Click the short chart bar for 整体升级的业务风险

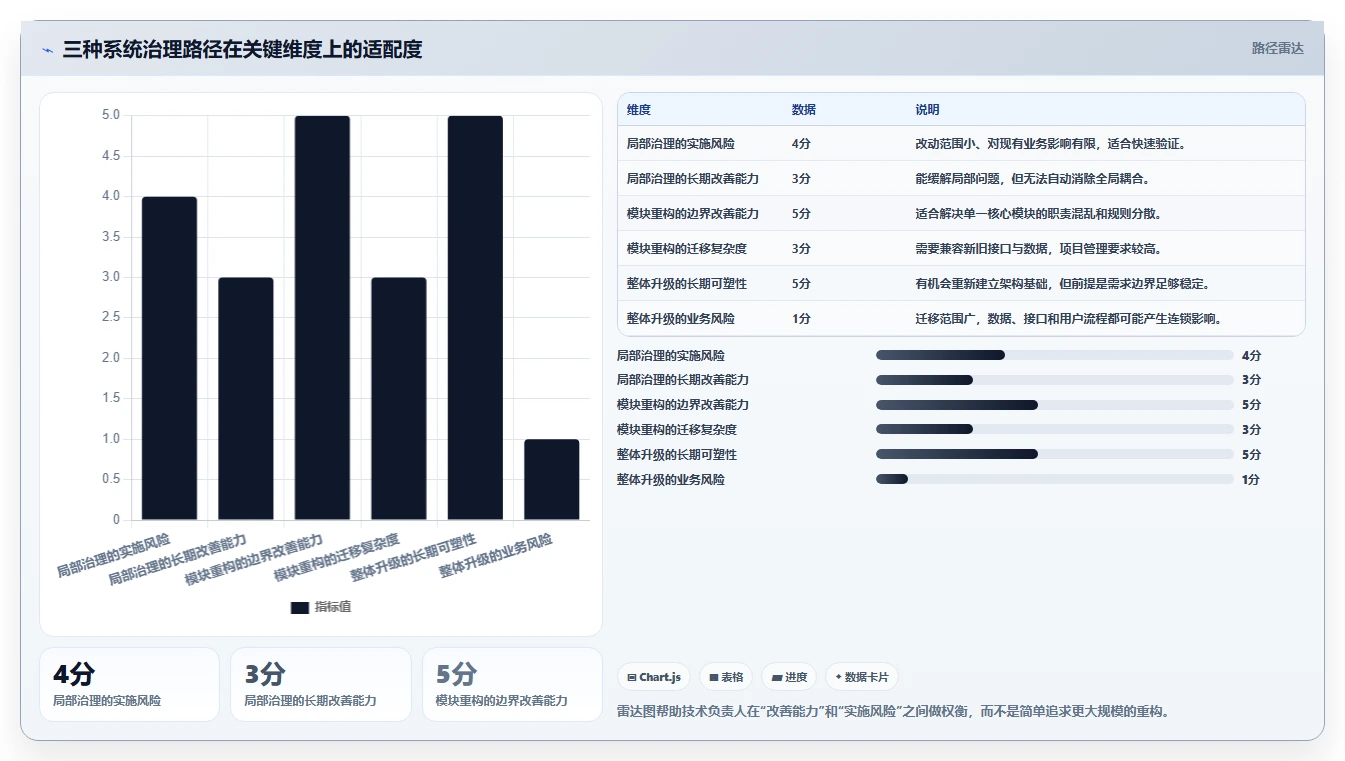pos(552,479)
